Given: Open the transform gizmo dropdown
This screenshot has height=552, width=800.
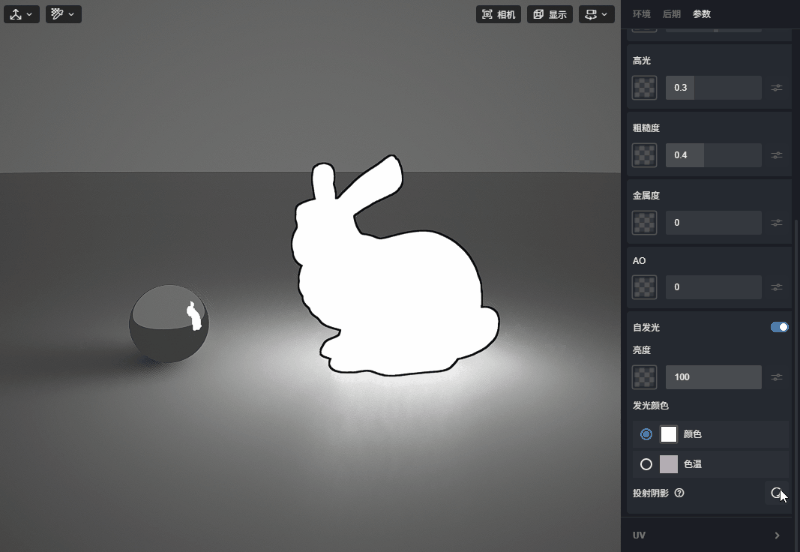Looking at the screenshot, I should (21, 14).
